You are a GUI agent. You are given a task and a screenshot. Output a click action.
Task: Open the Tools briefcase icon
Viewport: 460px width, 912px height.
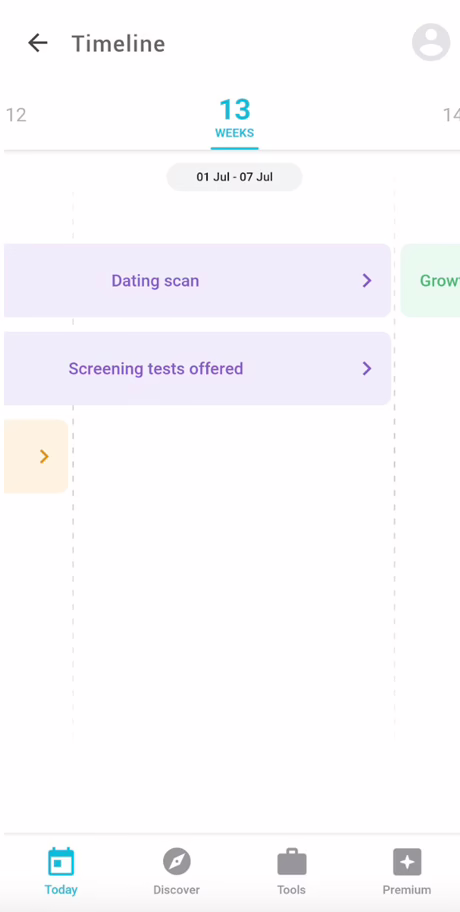291,861
